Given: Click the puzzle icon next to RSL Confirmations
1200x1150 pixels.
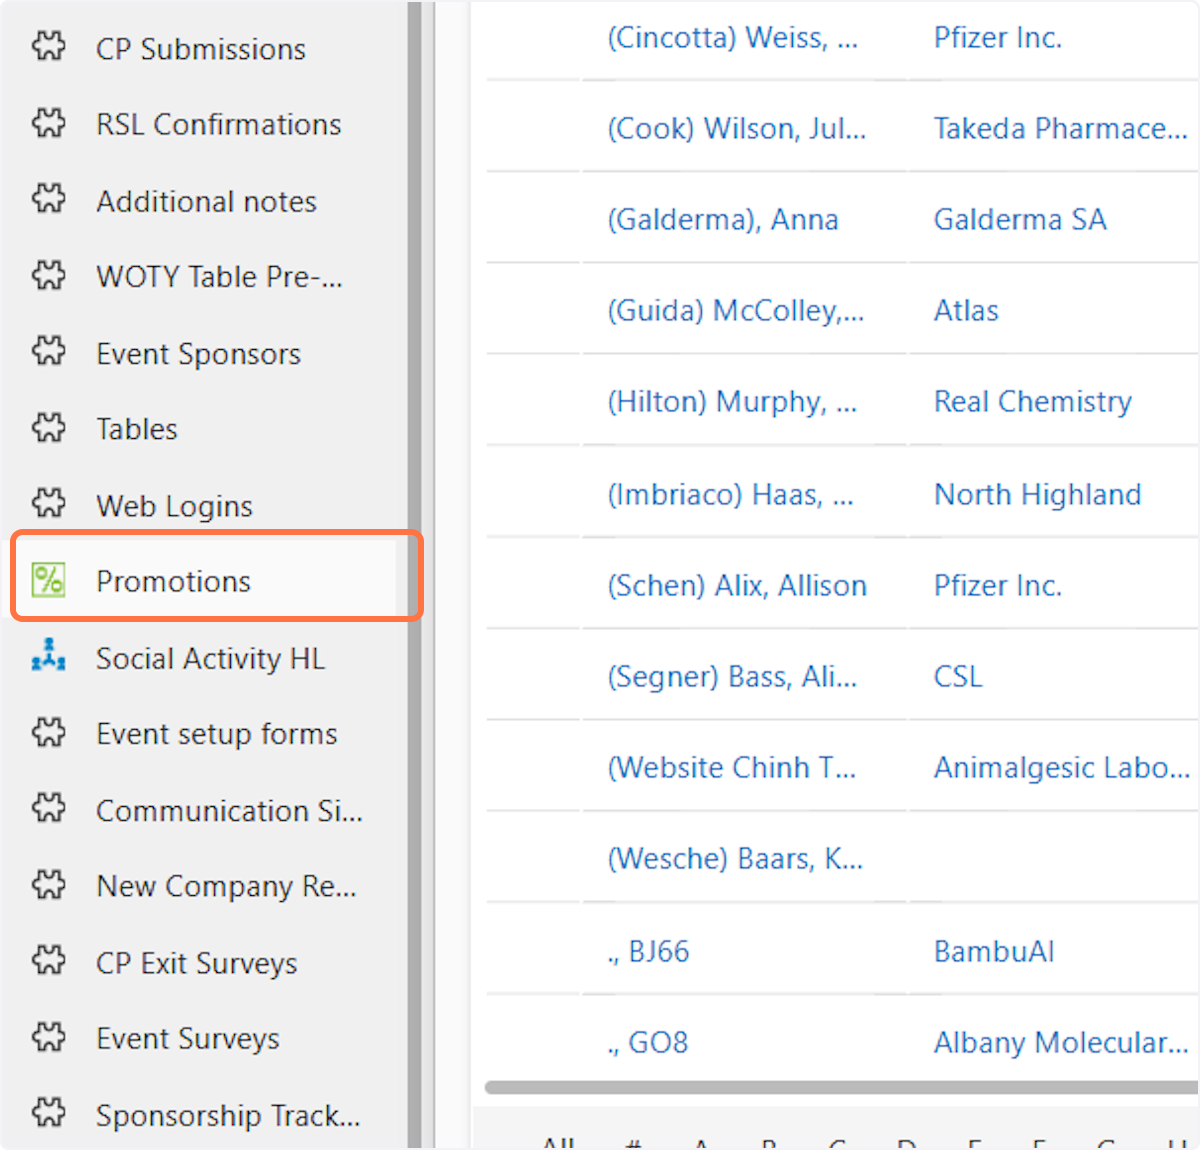Looking at the screenshot, I should tap(48, 123).
